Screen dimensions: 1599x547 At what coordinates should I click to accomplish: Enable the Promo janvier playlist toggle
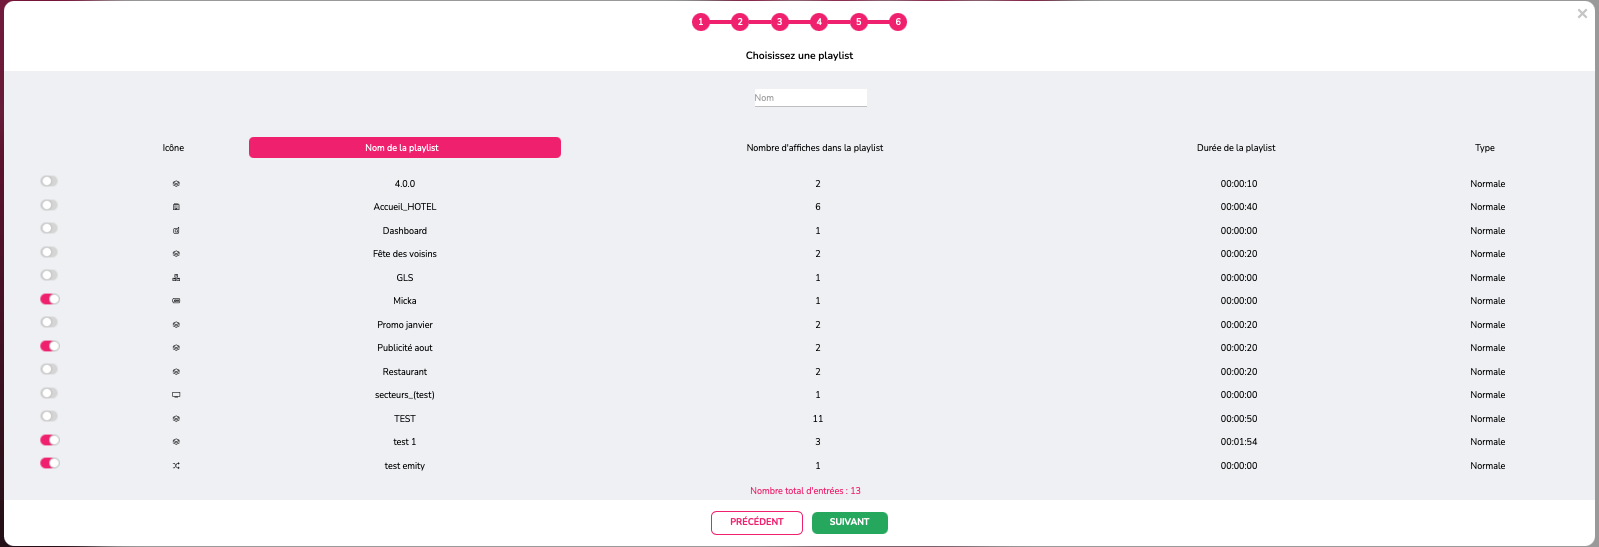(49, 322)
